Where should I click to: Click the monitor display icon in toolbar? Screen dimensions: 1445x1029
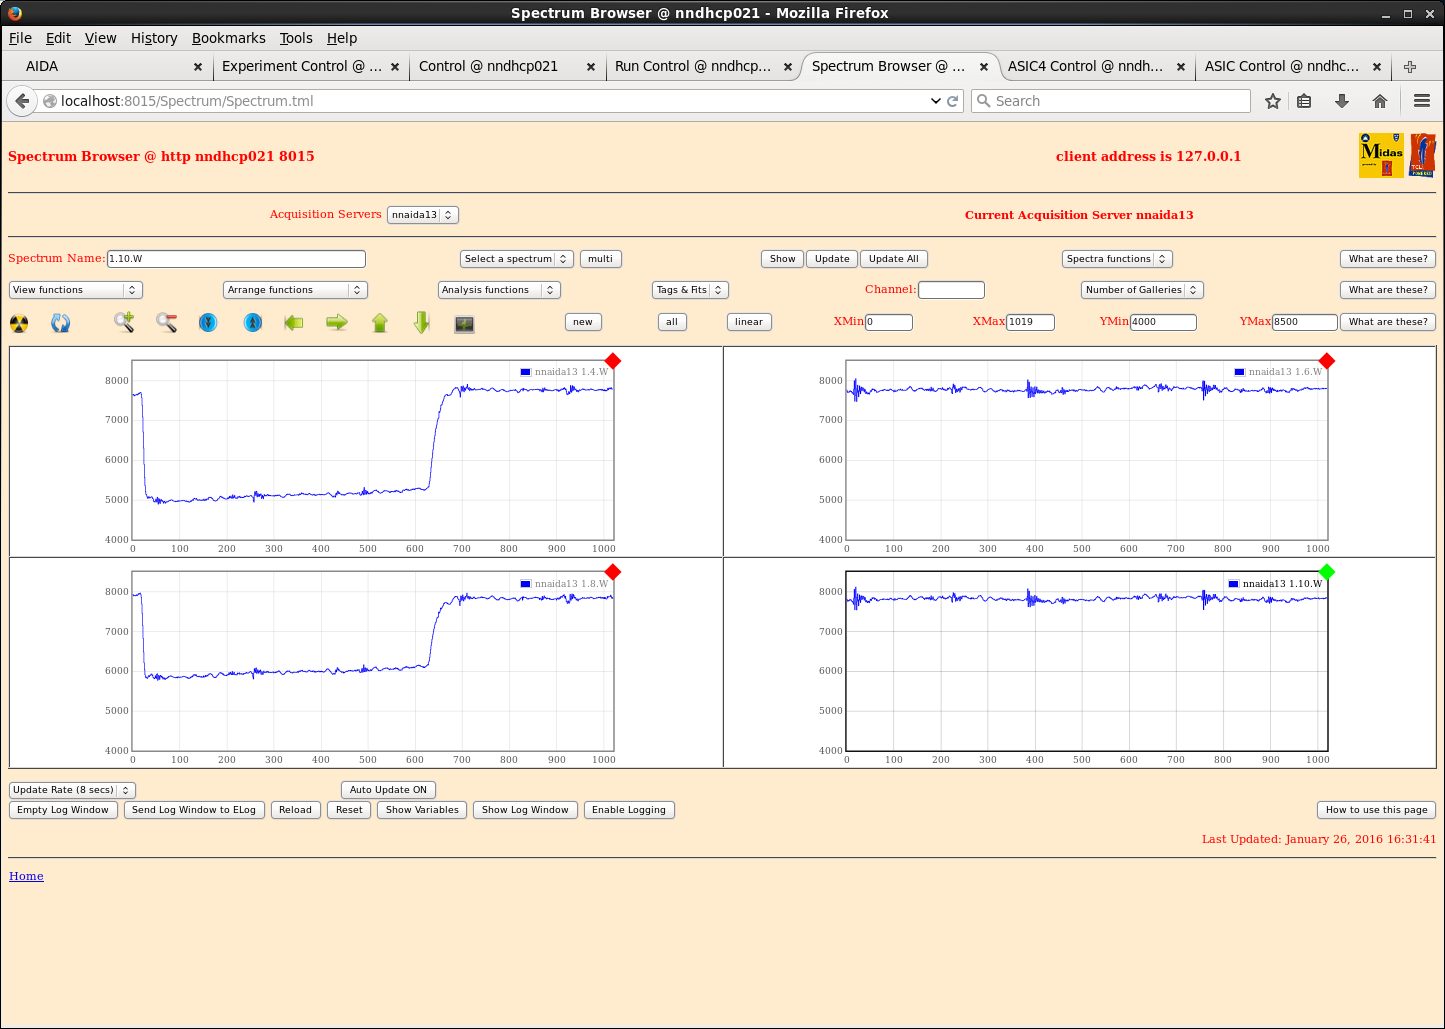464,323
